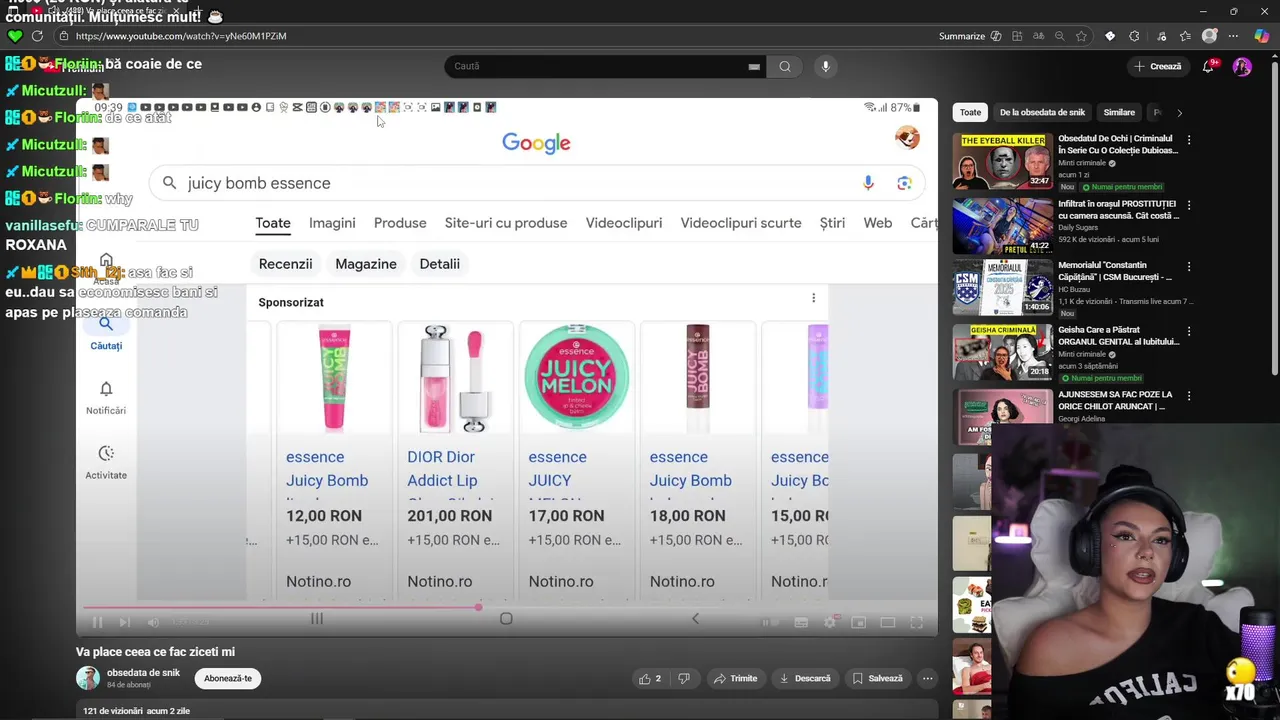Switch to the miniplayer

(858, 622)
